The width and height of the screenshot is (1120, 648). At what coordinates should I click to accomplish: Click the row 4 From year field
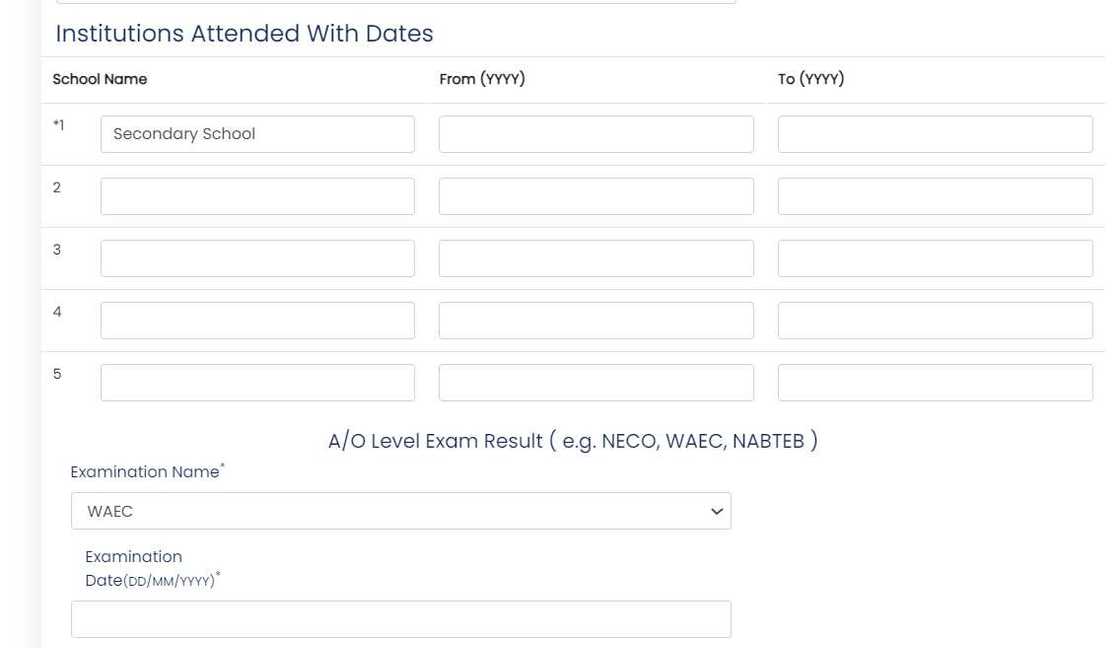596,320
